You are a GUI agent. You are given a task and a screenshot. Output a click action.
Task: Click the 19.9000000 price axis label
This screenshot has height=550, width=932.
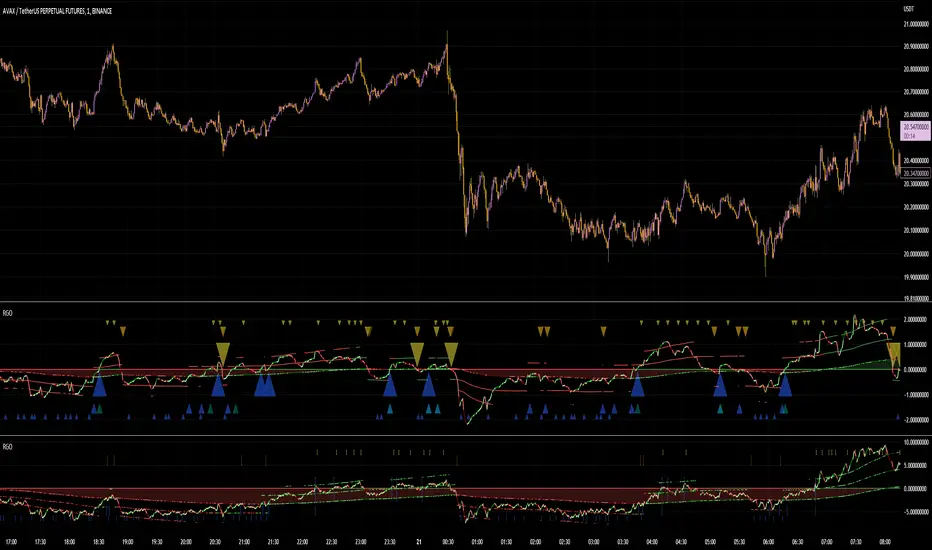[916, 277]
